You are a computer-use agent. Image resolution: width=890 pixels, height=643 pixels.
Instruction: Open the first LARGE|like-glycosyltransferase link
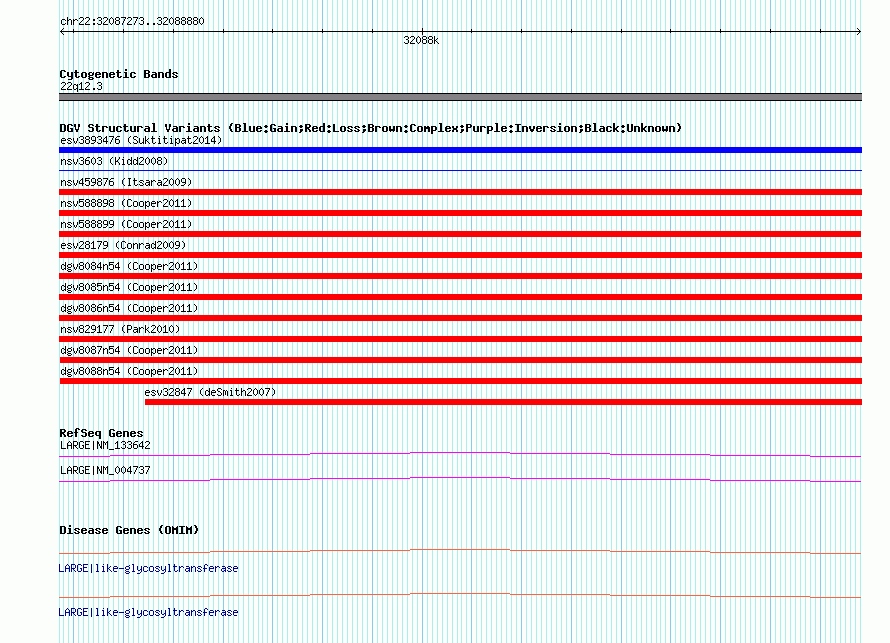point(148,569)
